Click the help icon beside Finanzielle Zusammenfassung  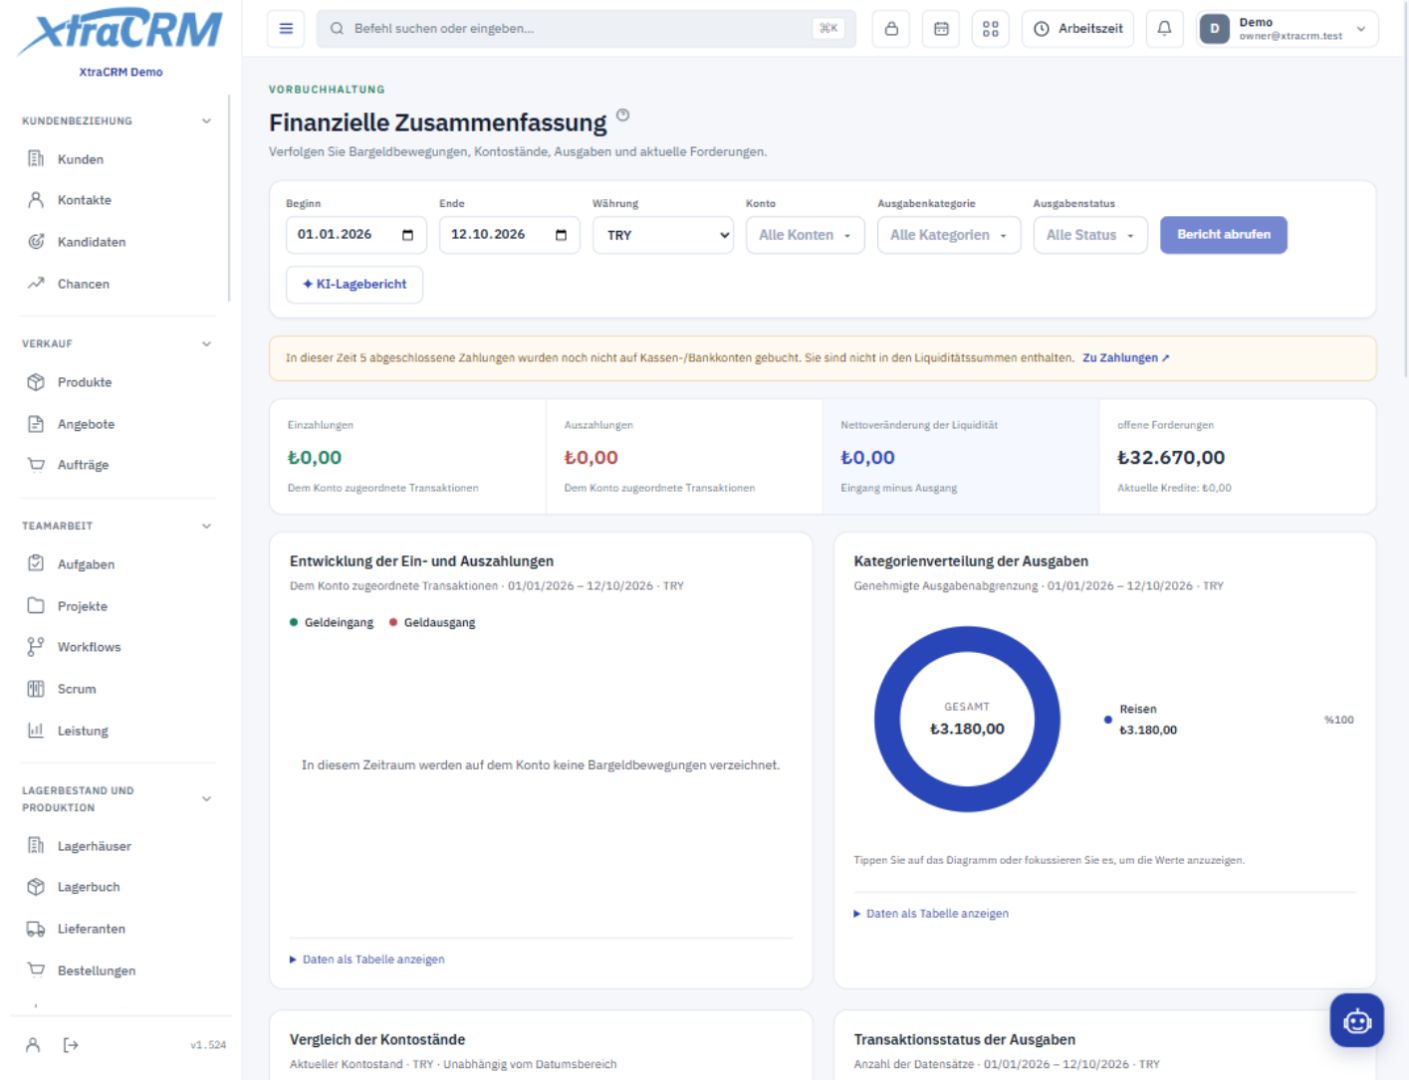click(x=623, y=115)
